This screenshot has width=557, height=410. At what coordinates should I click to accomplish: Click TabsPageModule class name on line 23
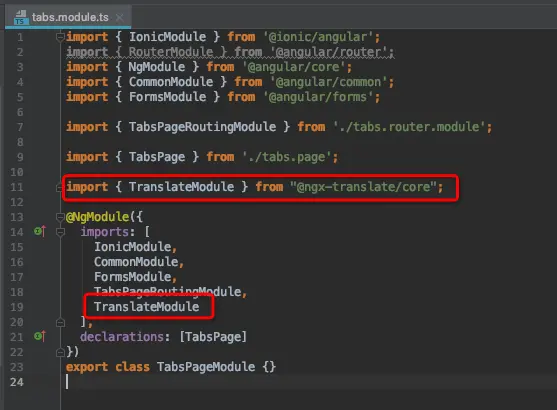206,367
